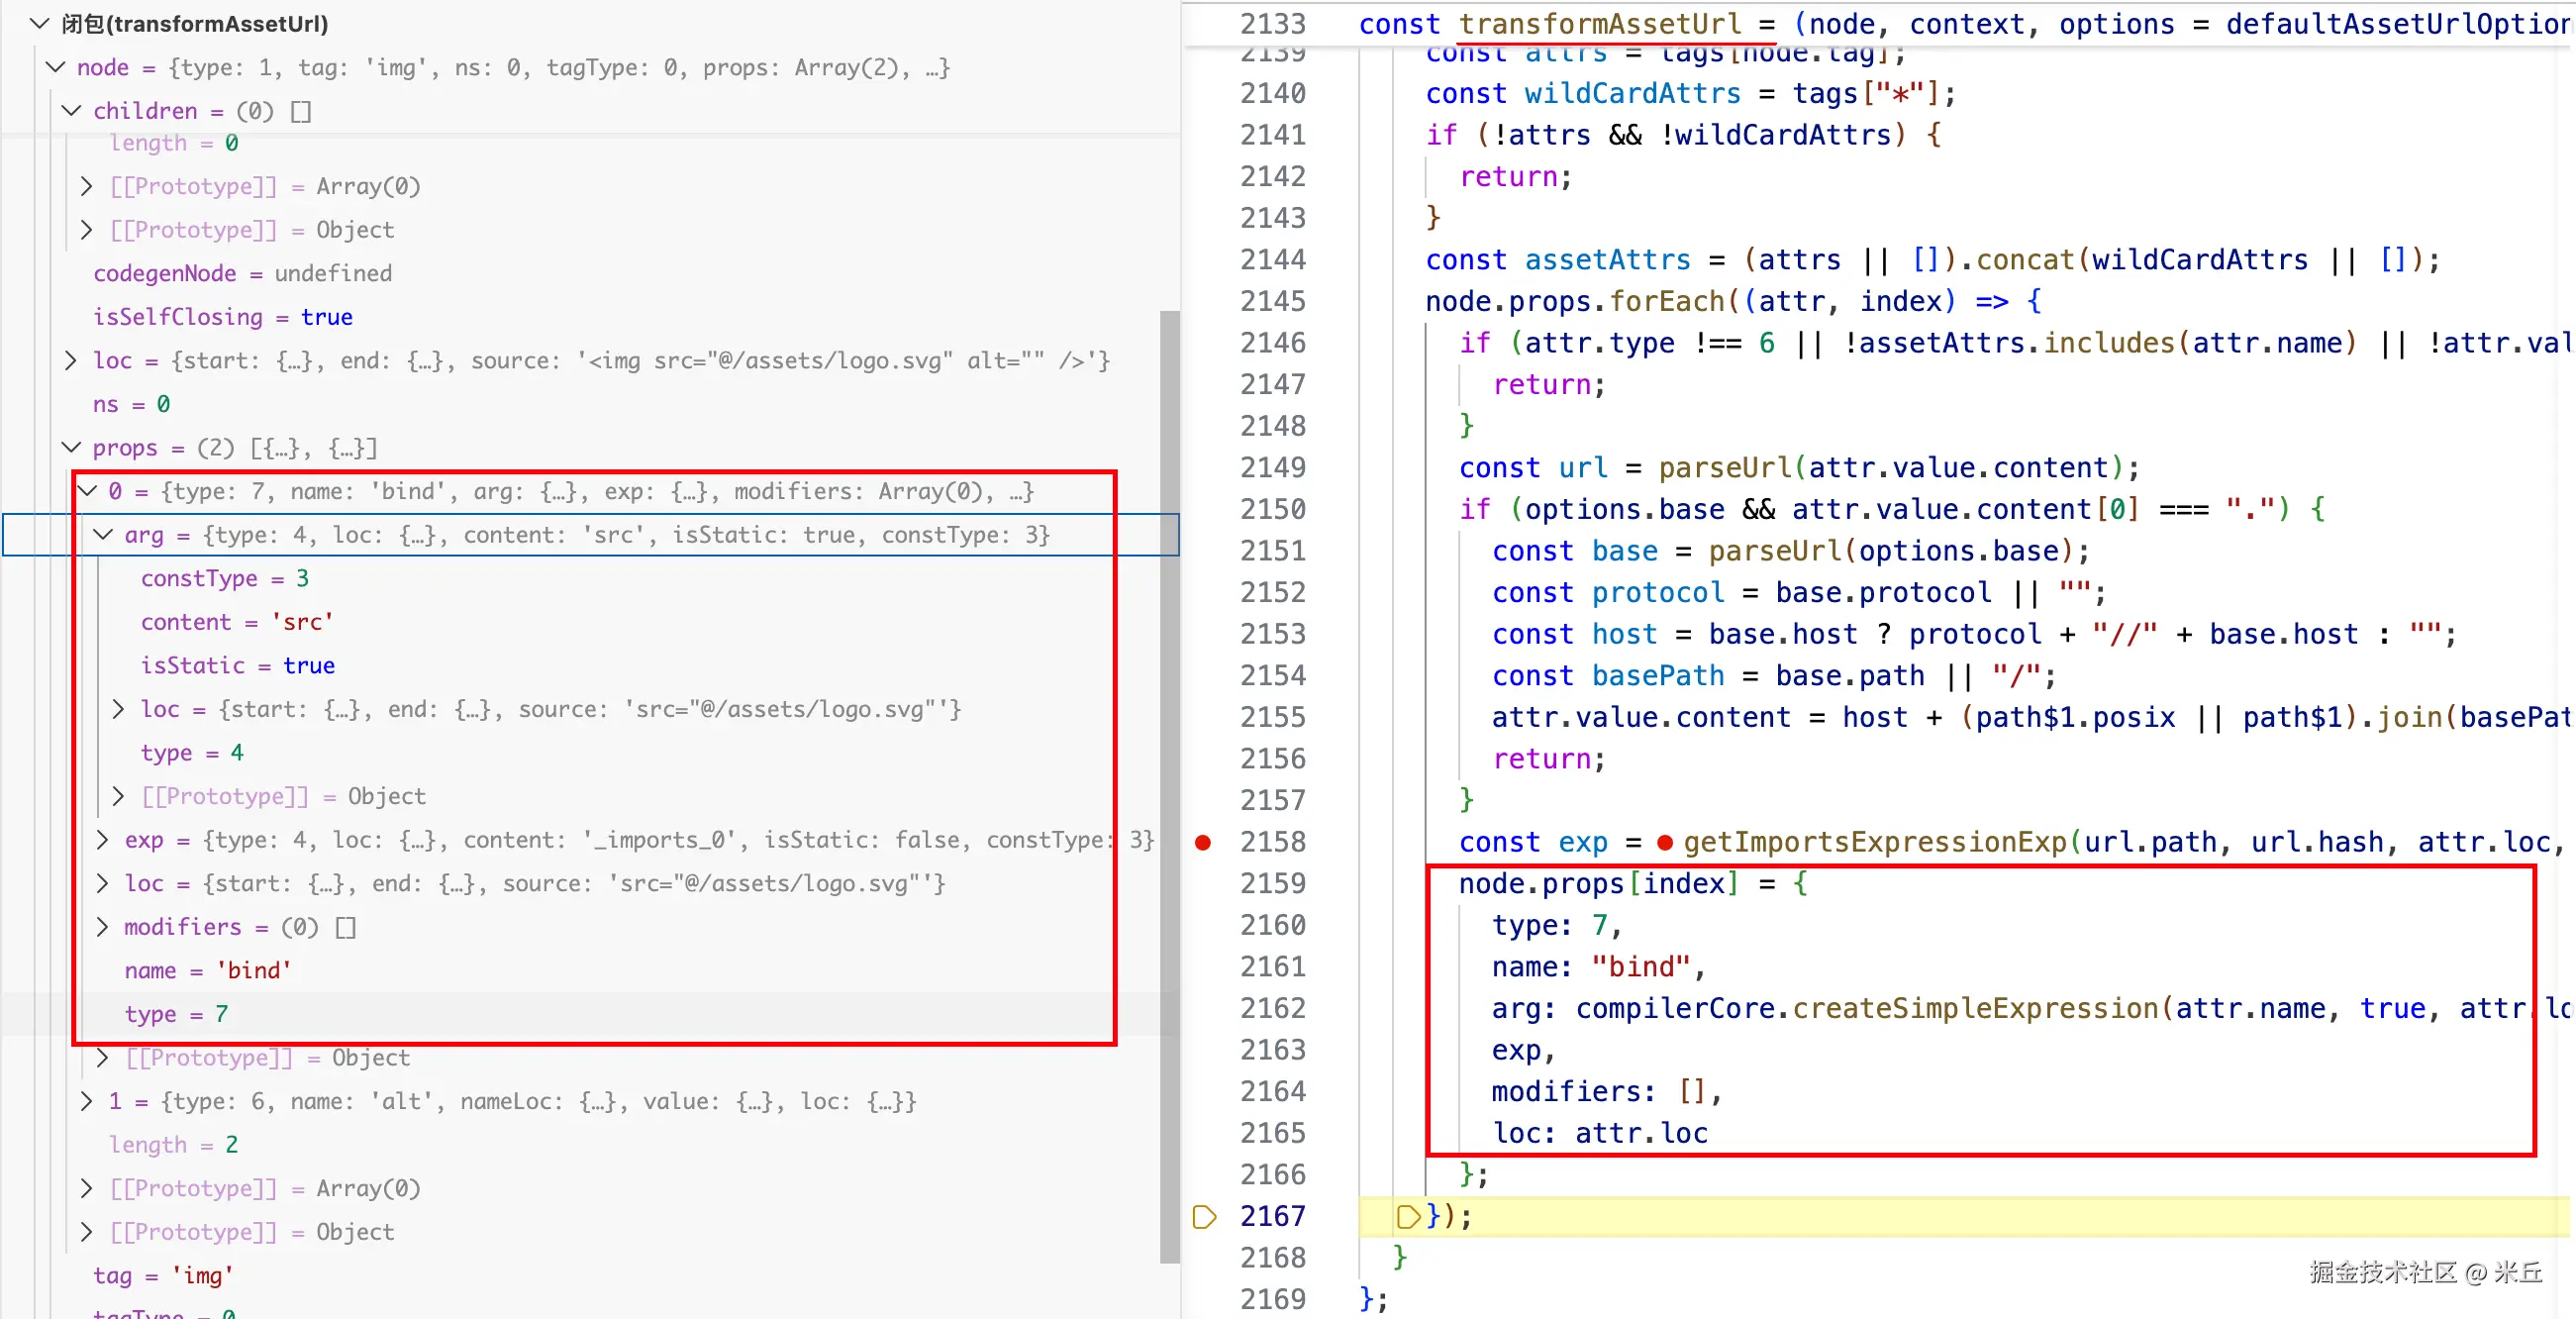2576x1319 pixels.
Task: Collapse the props array entry
Action: pos(71,447)
